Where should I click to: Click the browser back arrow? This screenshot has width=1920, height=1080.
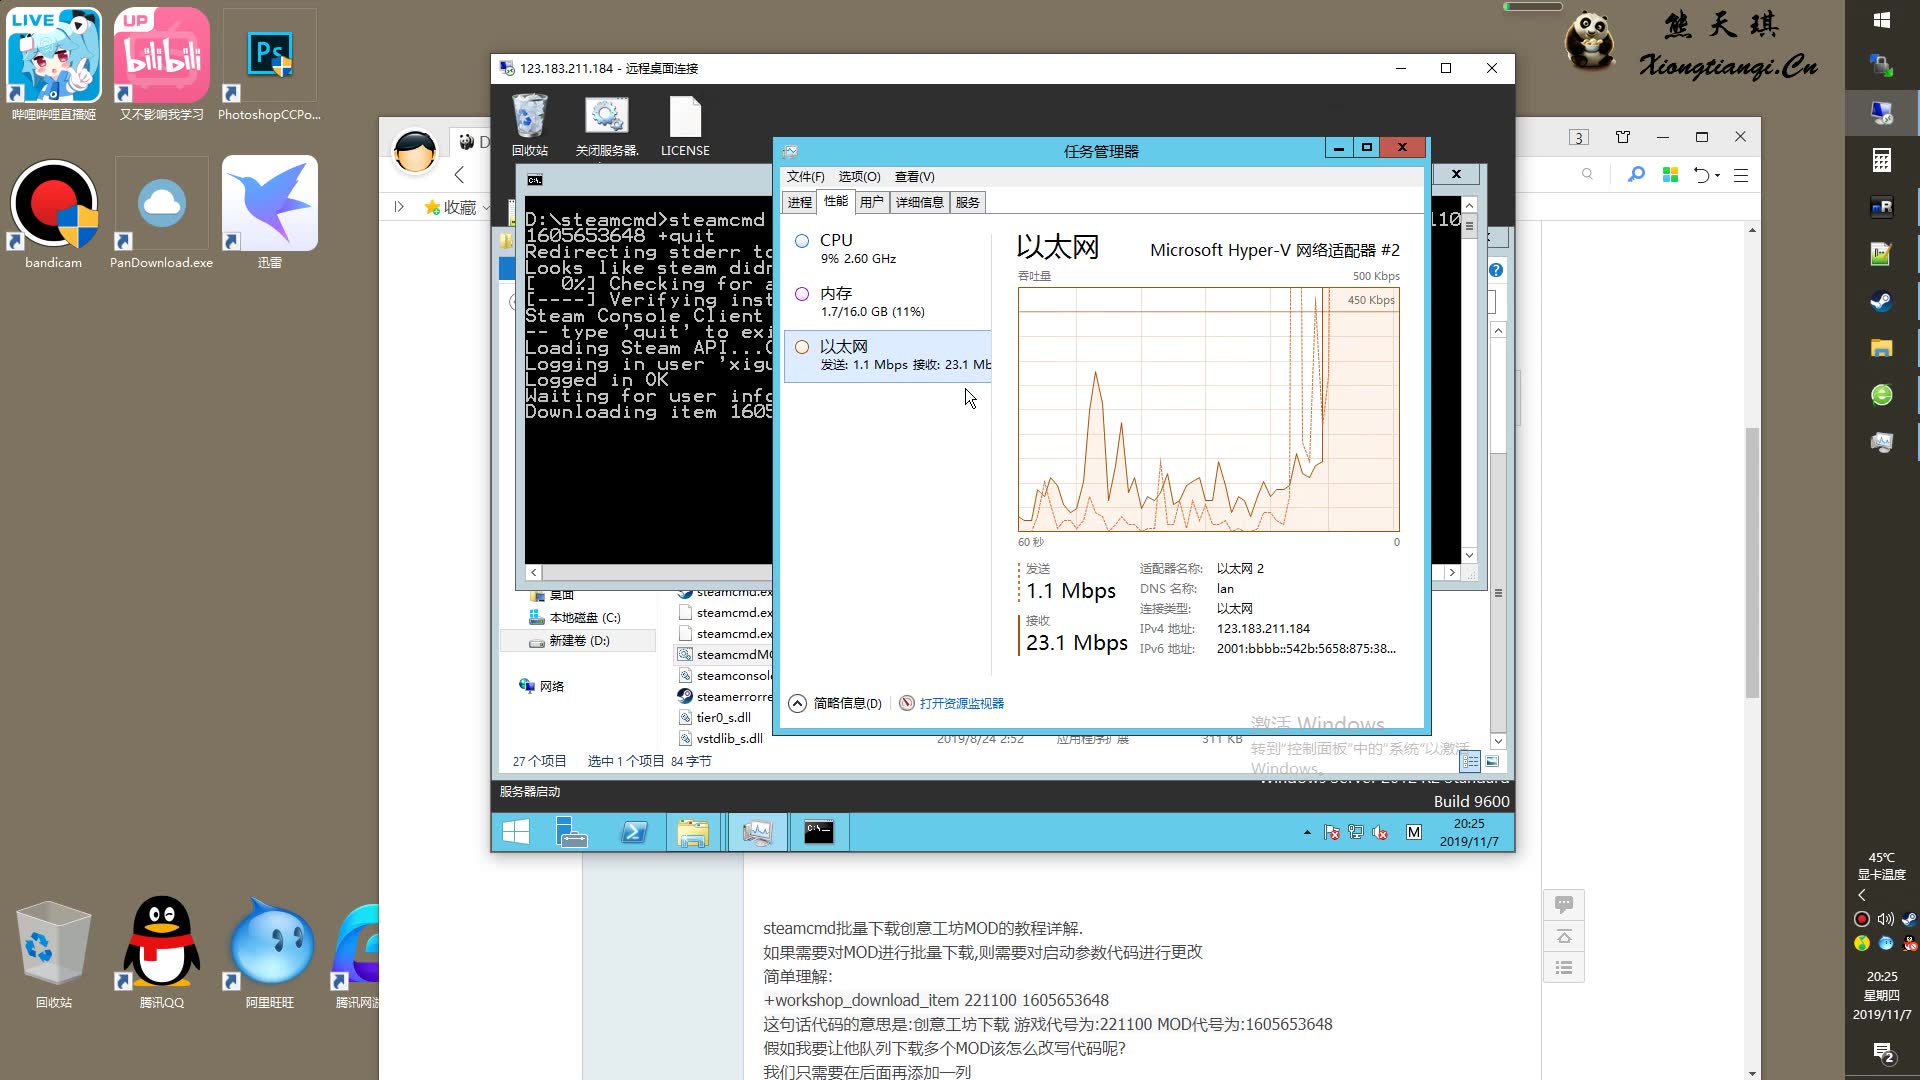click(x=459, y=175)
